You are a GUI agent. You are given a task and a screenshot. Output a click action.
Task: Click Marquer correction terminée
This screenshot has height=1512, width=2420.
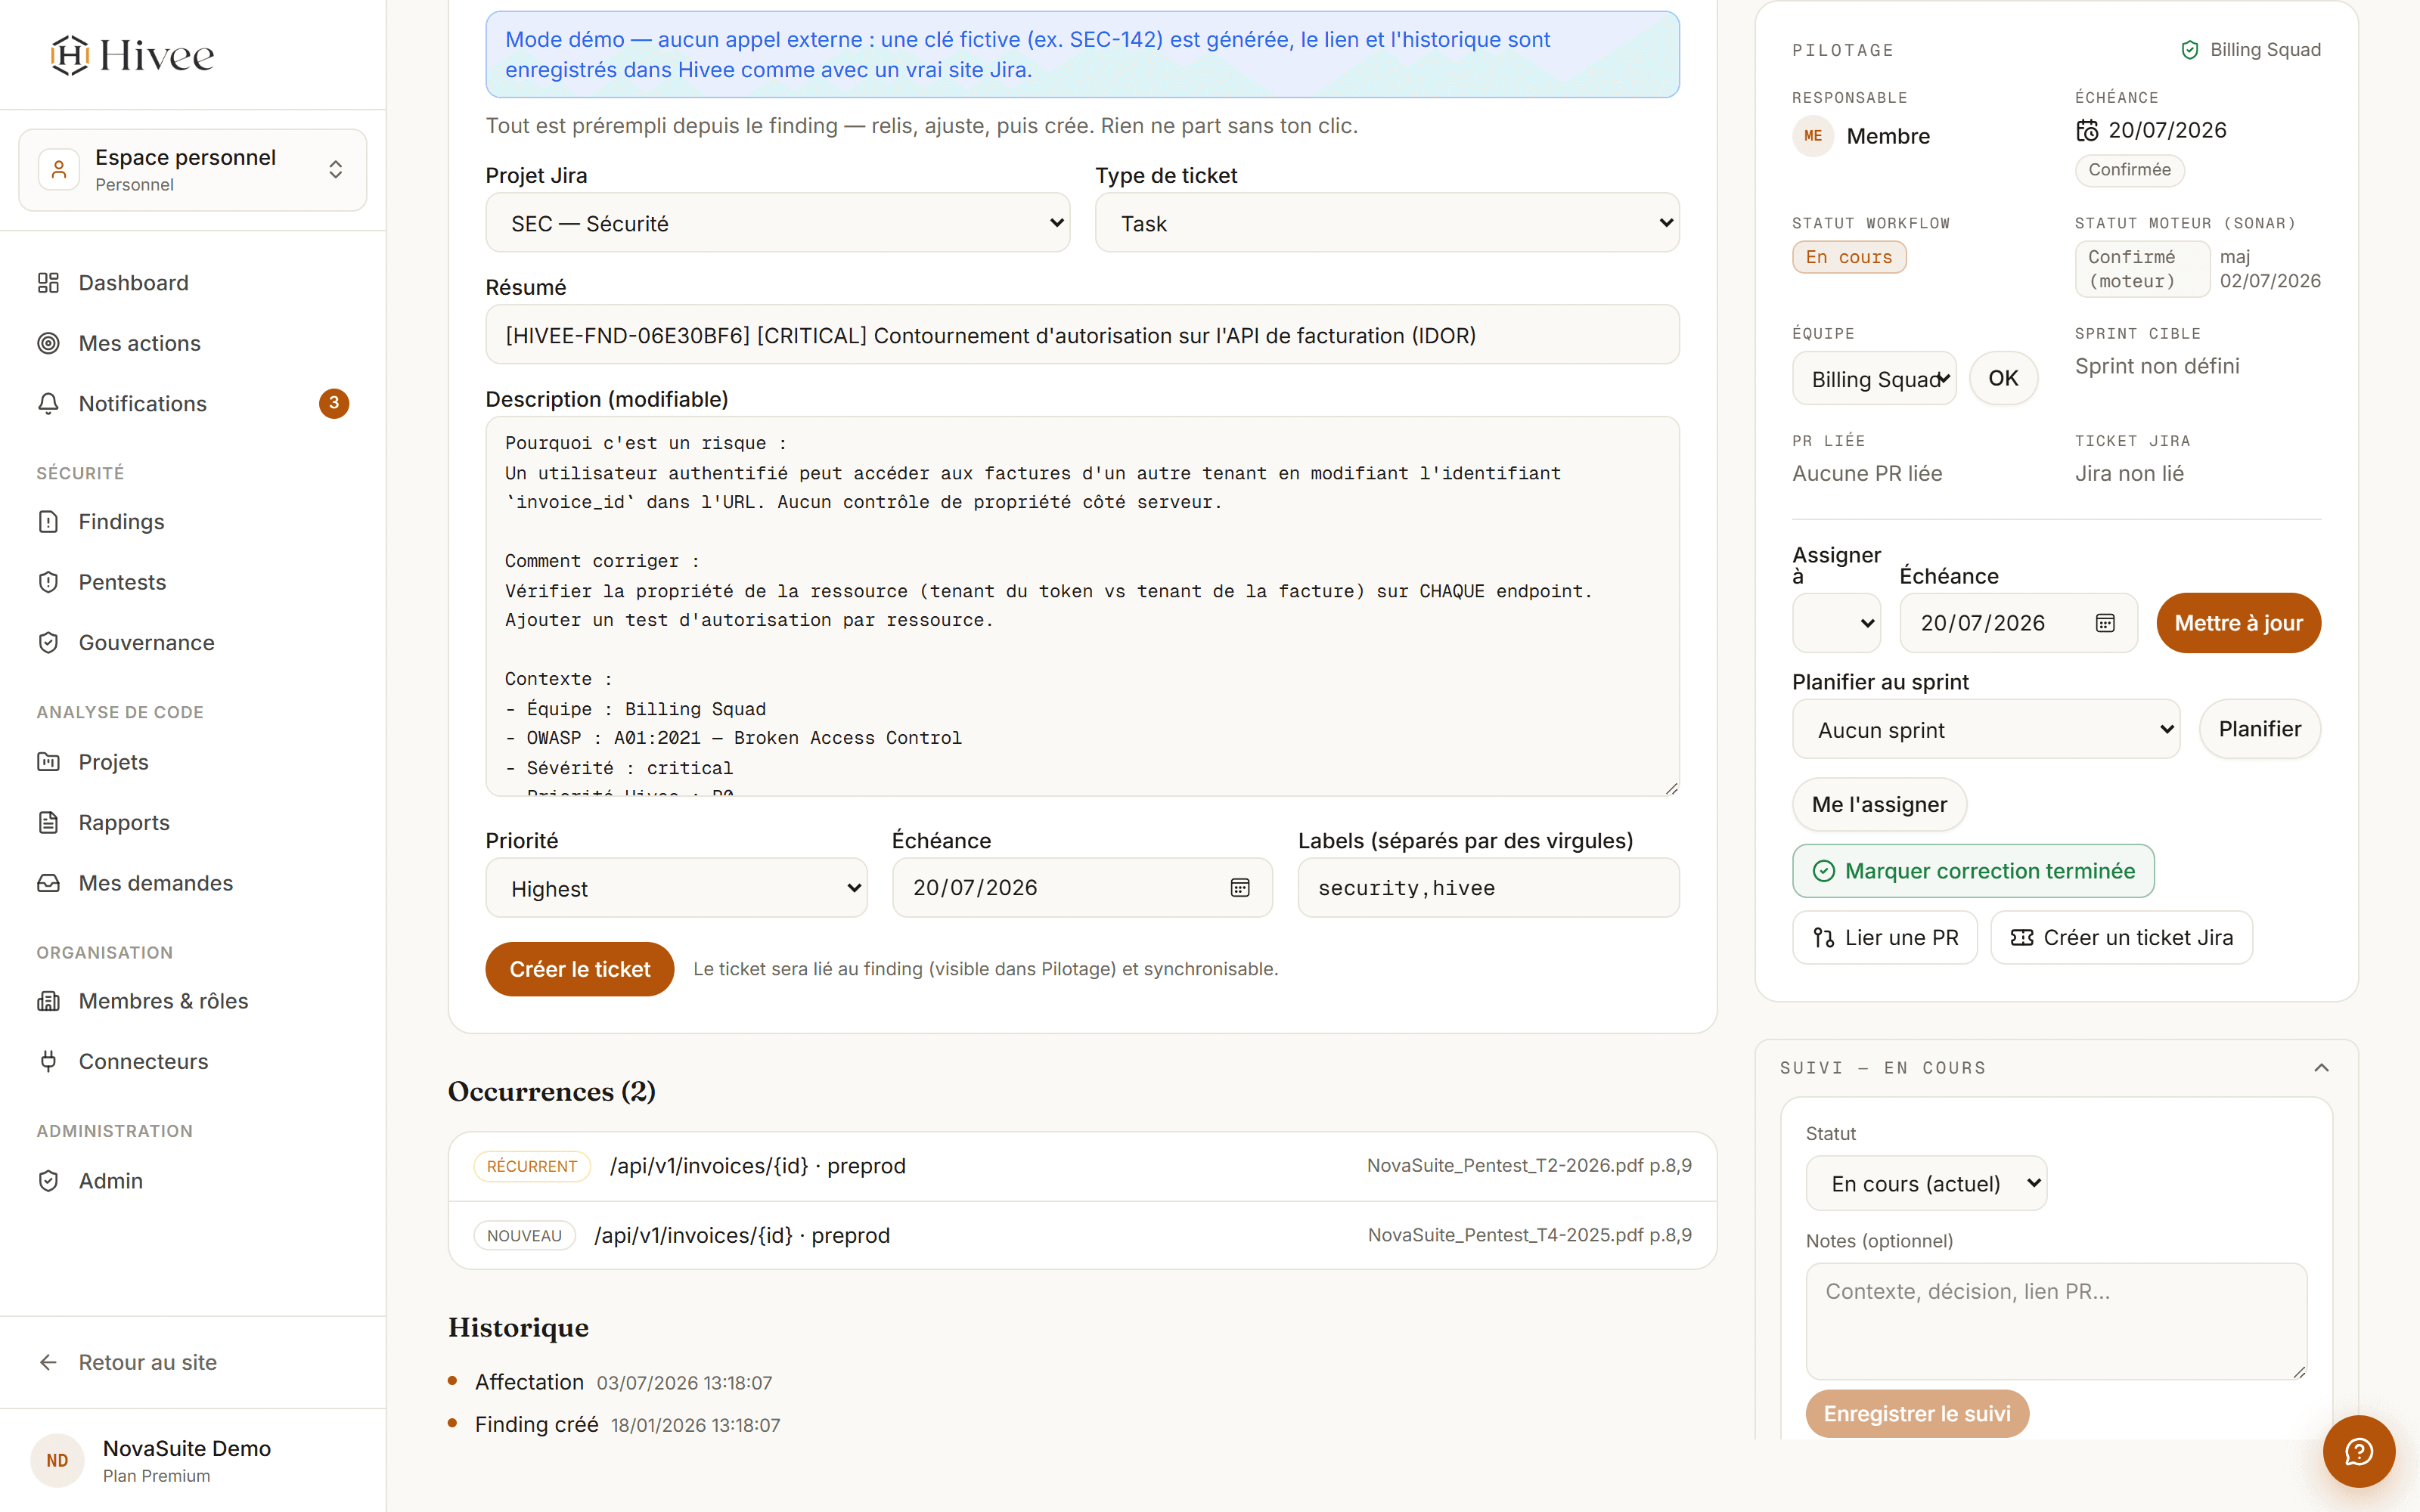click(1973, 871)
